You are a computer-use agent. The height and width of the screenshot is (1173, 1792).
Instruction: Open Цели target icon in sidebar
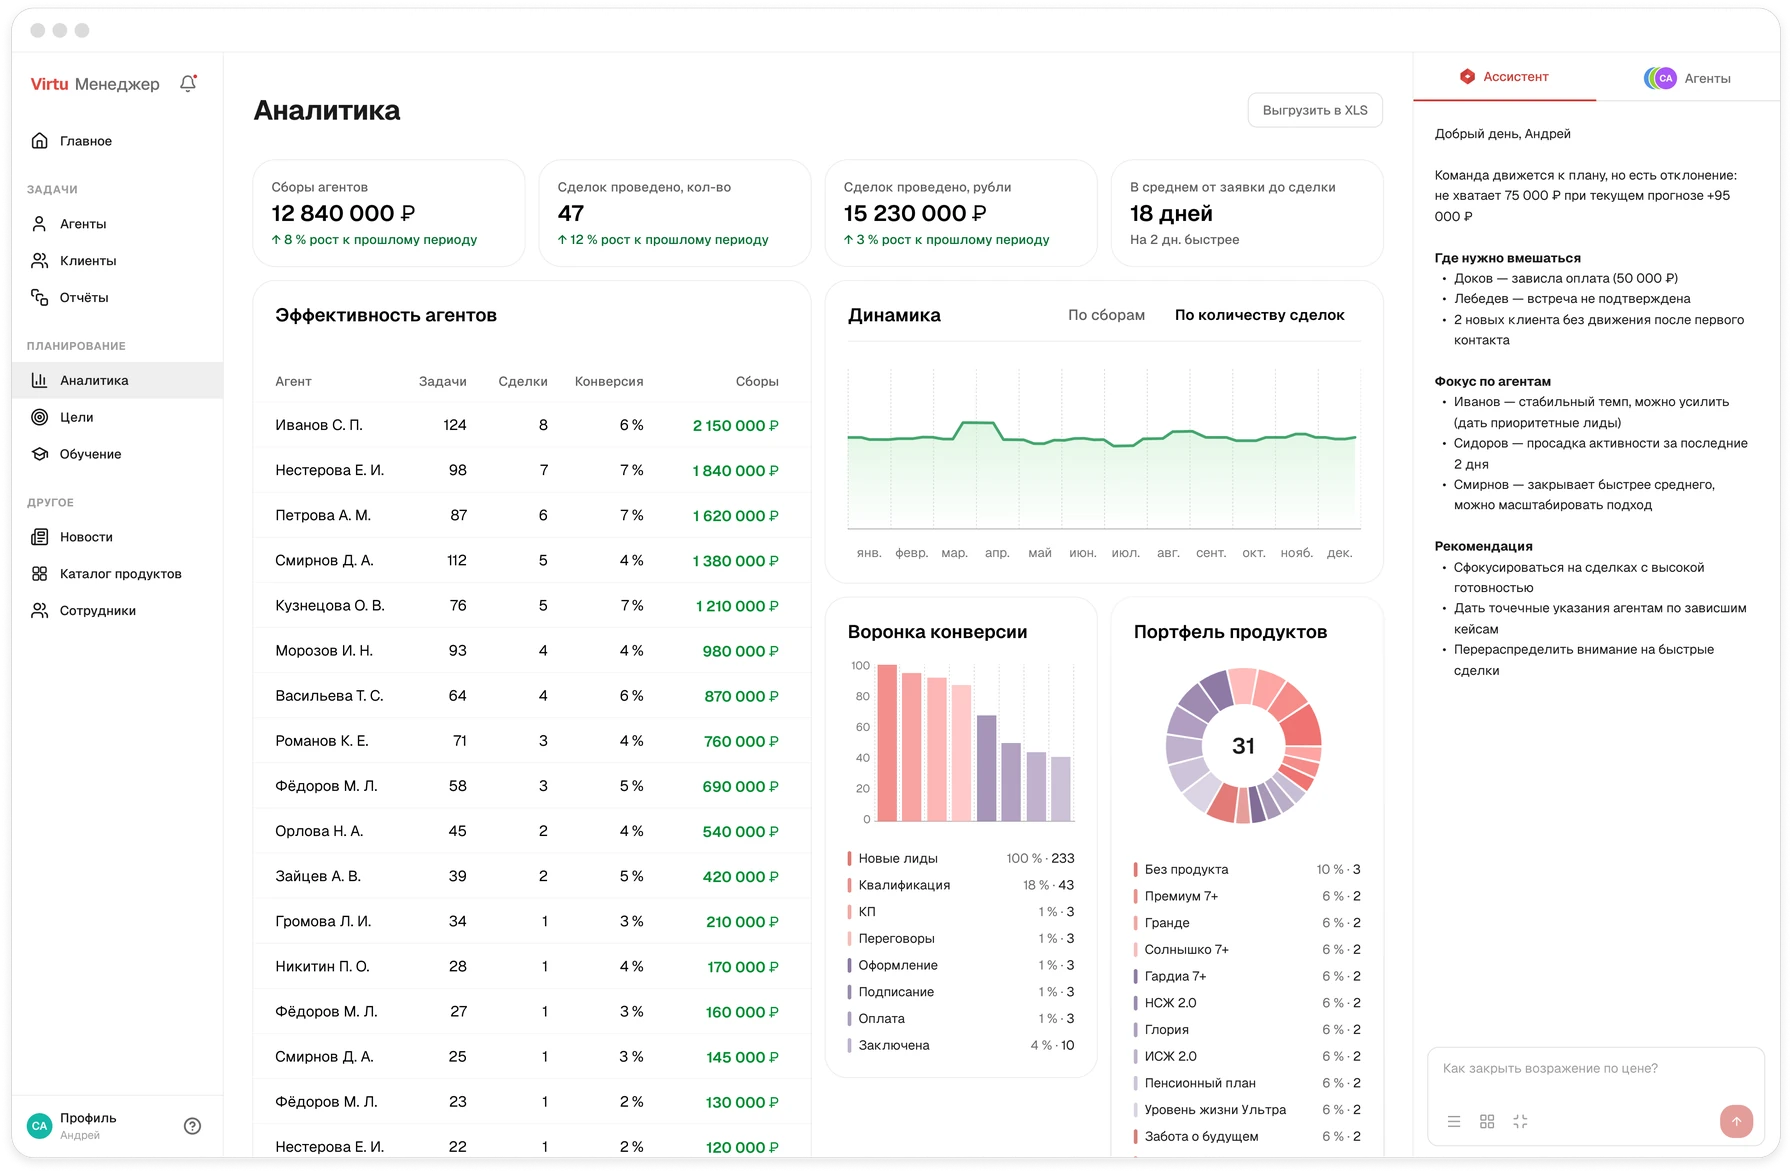40,417
